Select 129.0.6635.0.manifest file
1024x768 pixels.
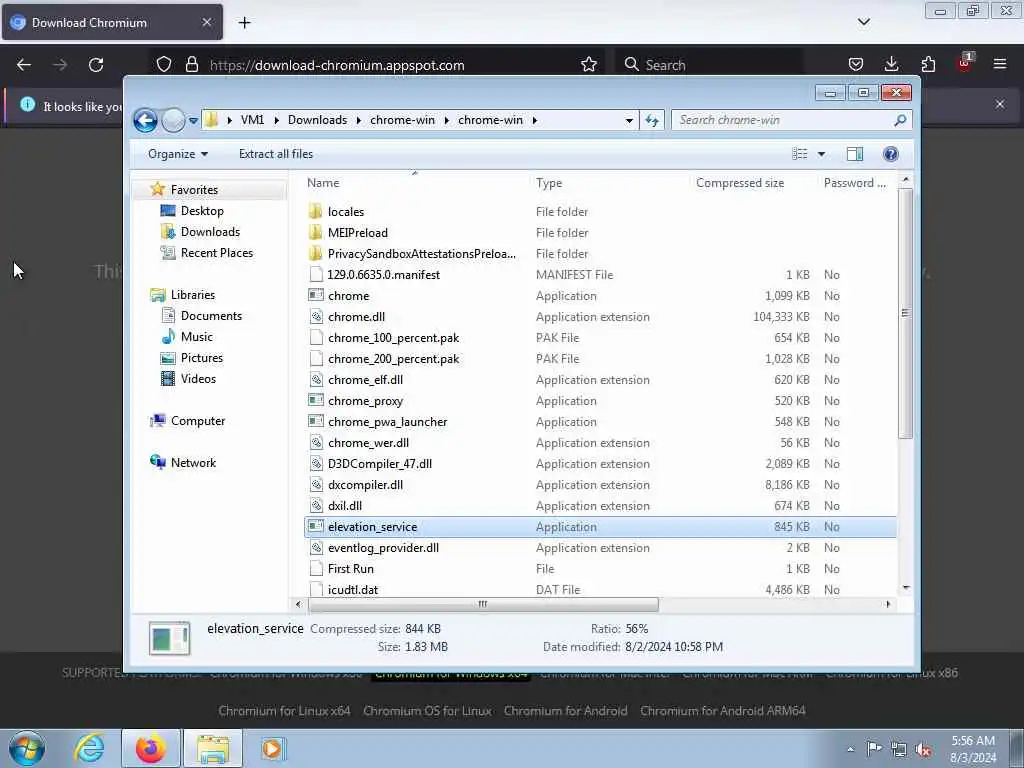pos(384,275)
